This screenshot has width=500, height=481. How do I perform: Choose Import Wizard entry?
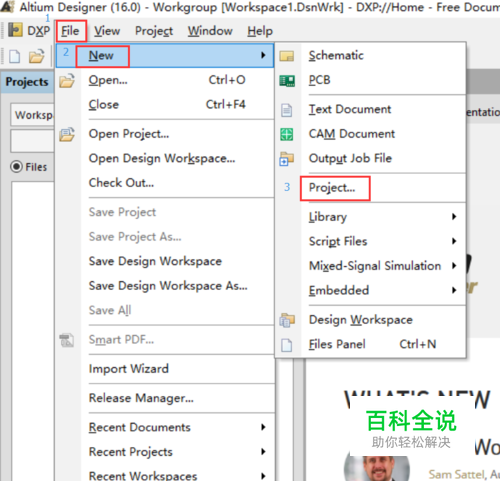click(165, 369)
